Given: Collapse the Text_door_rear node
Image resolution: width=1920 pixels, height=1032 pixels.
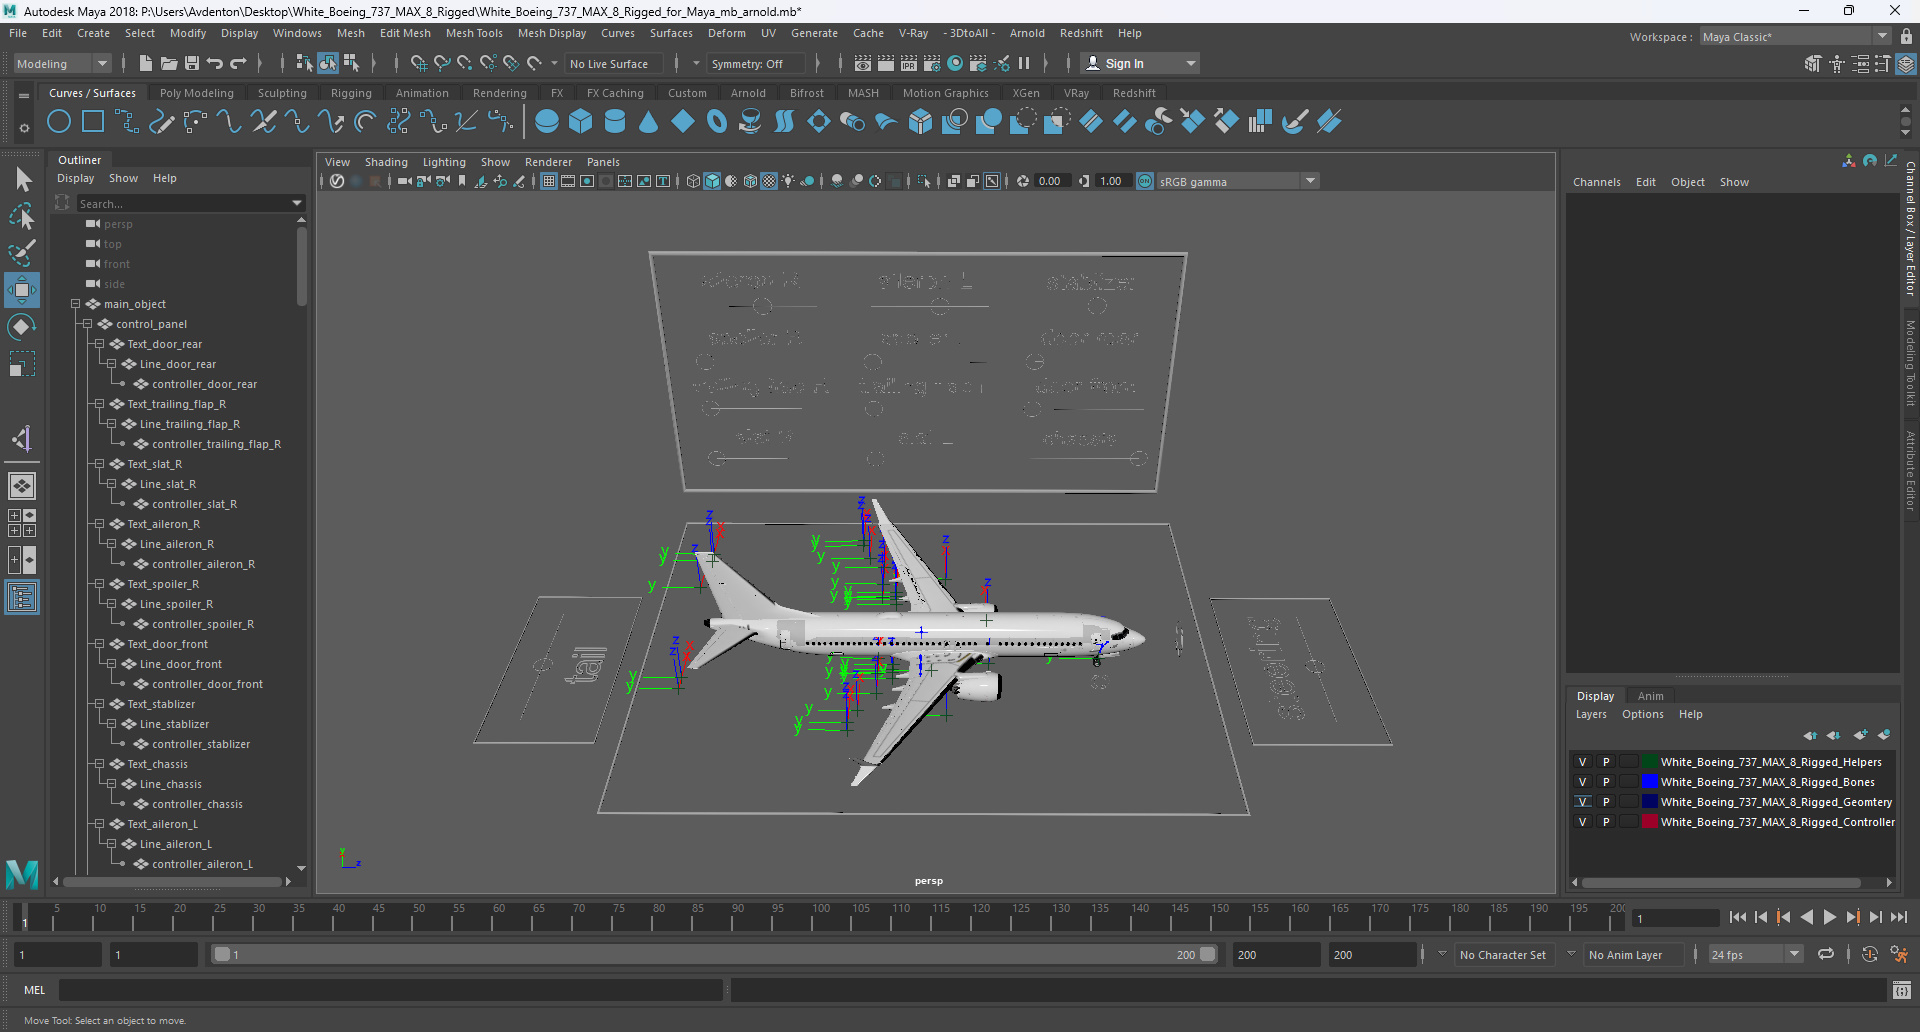Looking at the screenshot, I should click(100, 344).
